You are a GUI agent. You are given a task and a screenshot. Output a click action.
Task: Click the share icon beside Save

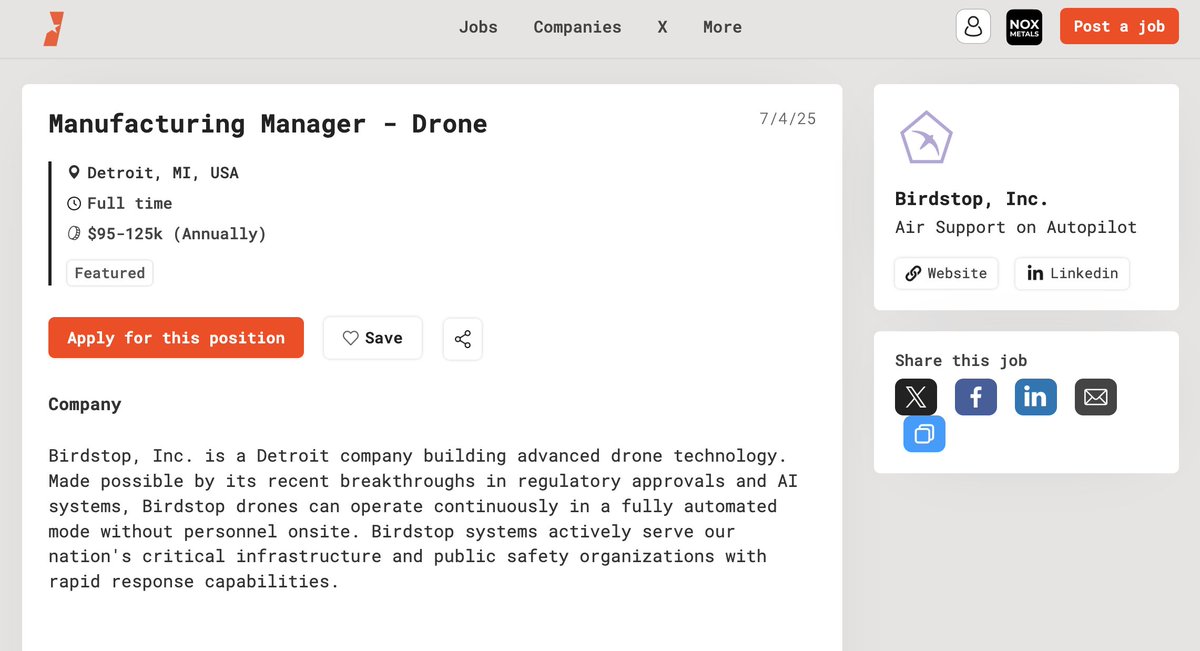462,339
